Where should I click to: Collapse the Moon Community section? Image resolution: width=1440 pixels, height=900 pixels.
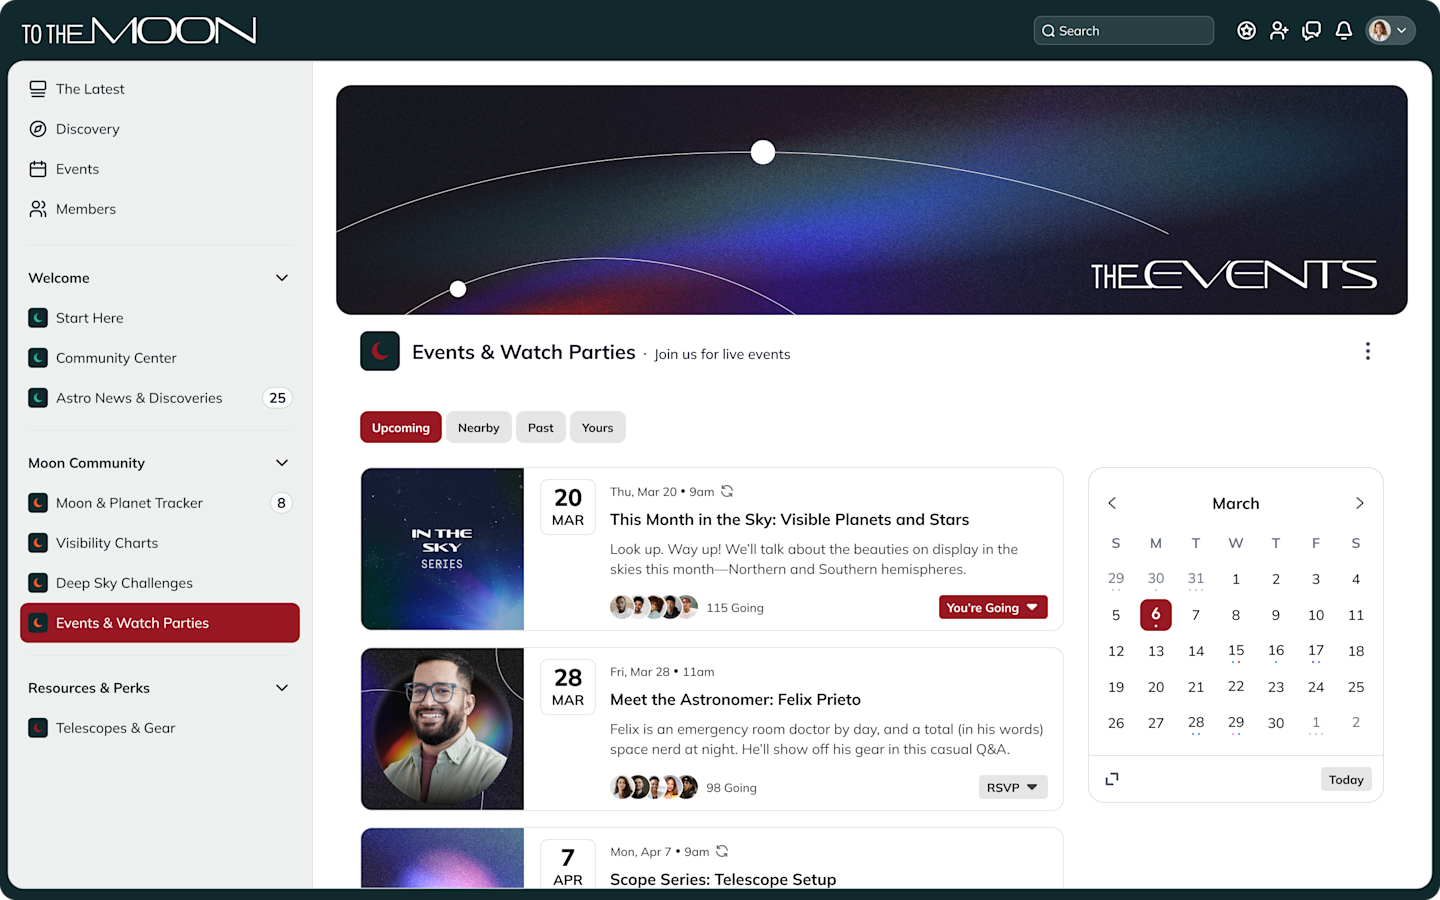pos(282,463)
